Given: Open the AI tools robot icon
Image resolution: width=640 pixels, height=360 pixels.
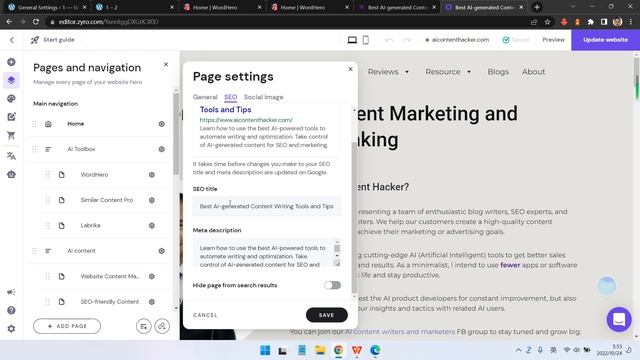Looking at the screenshot, I should click(x=11, y=174).
